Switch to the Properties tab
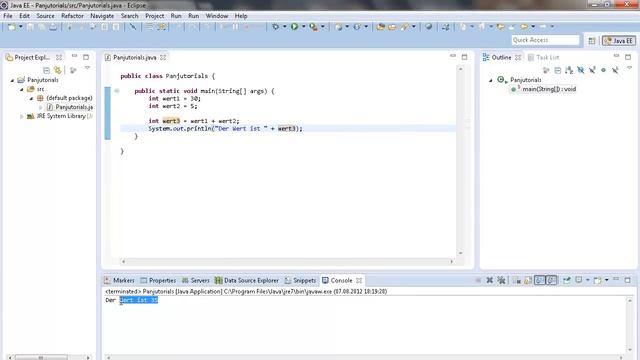 (x=158, y=280)
